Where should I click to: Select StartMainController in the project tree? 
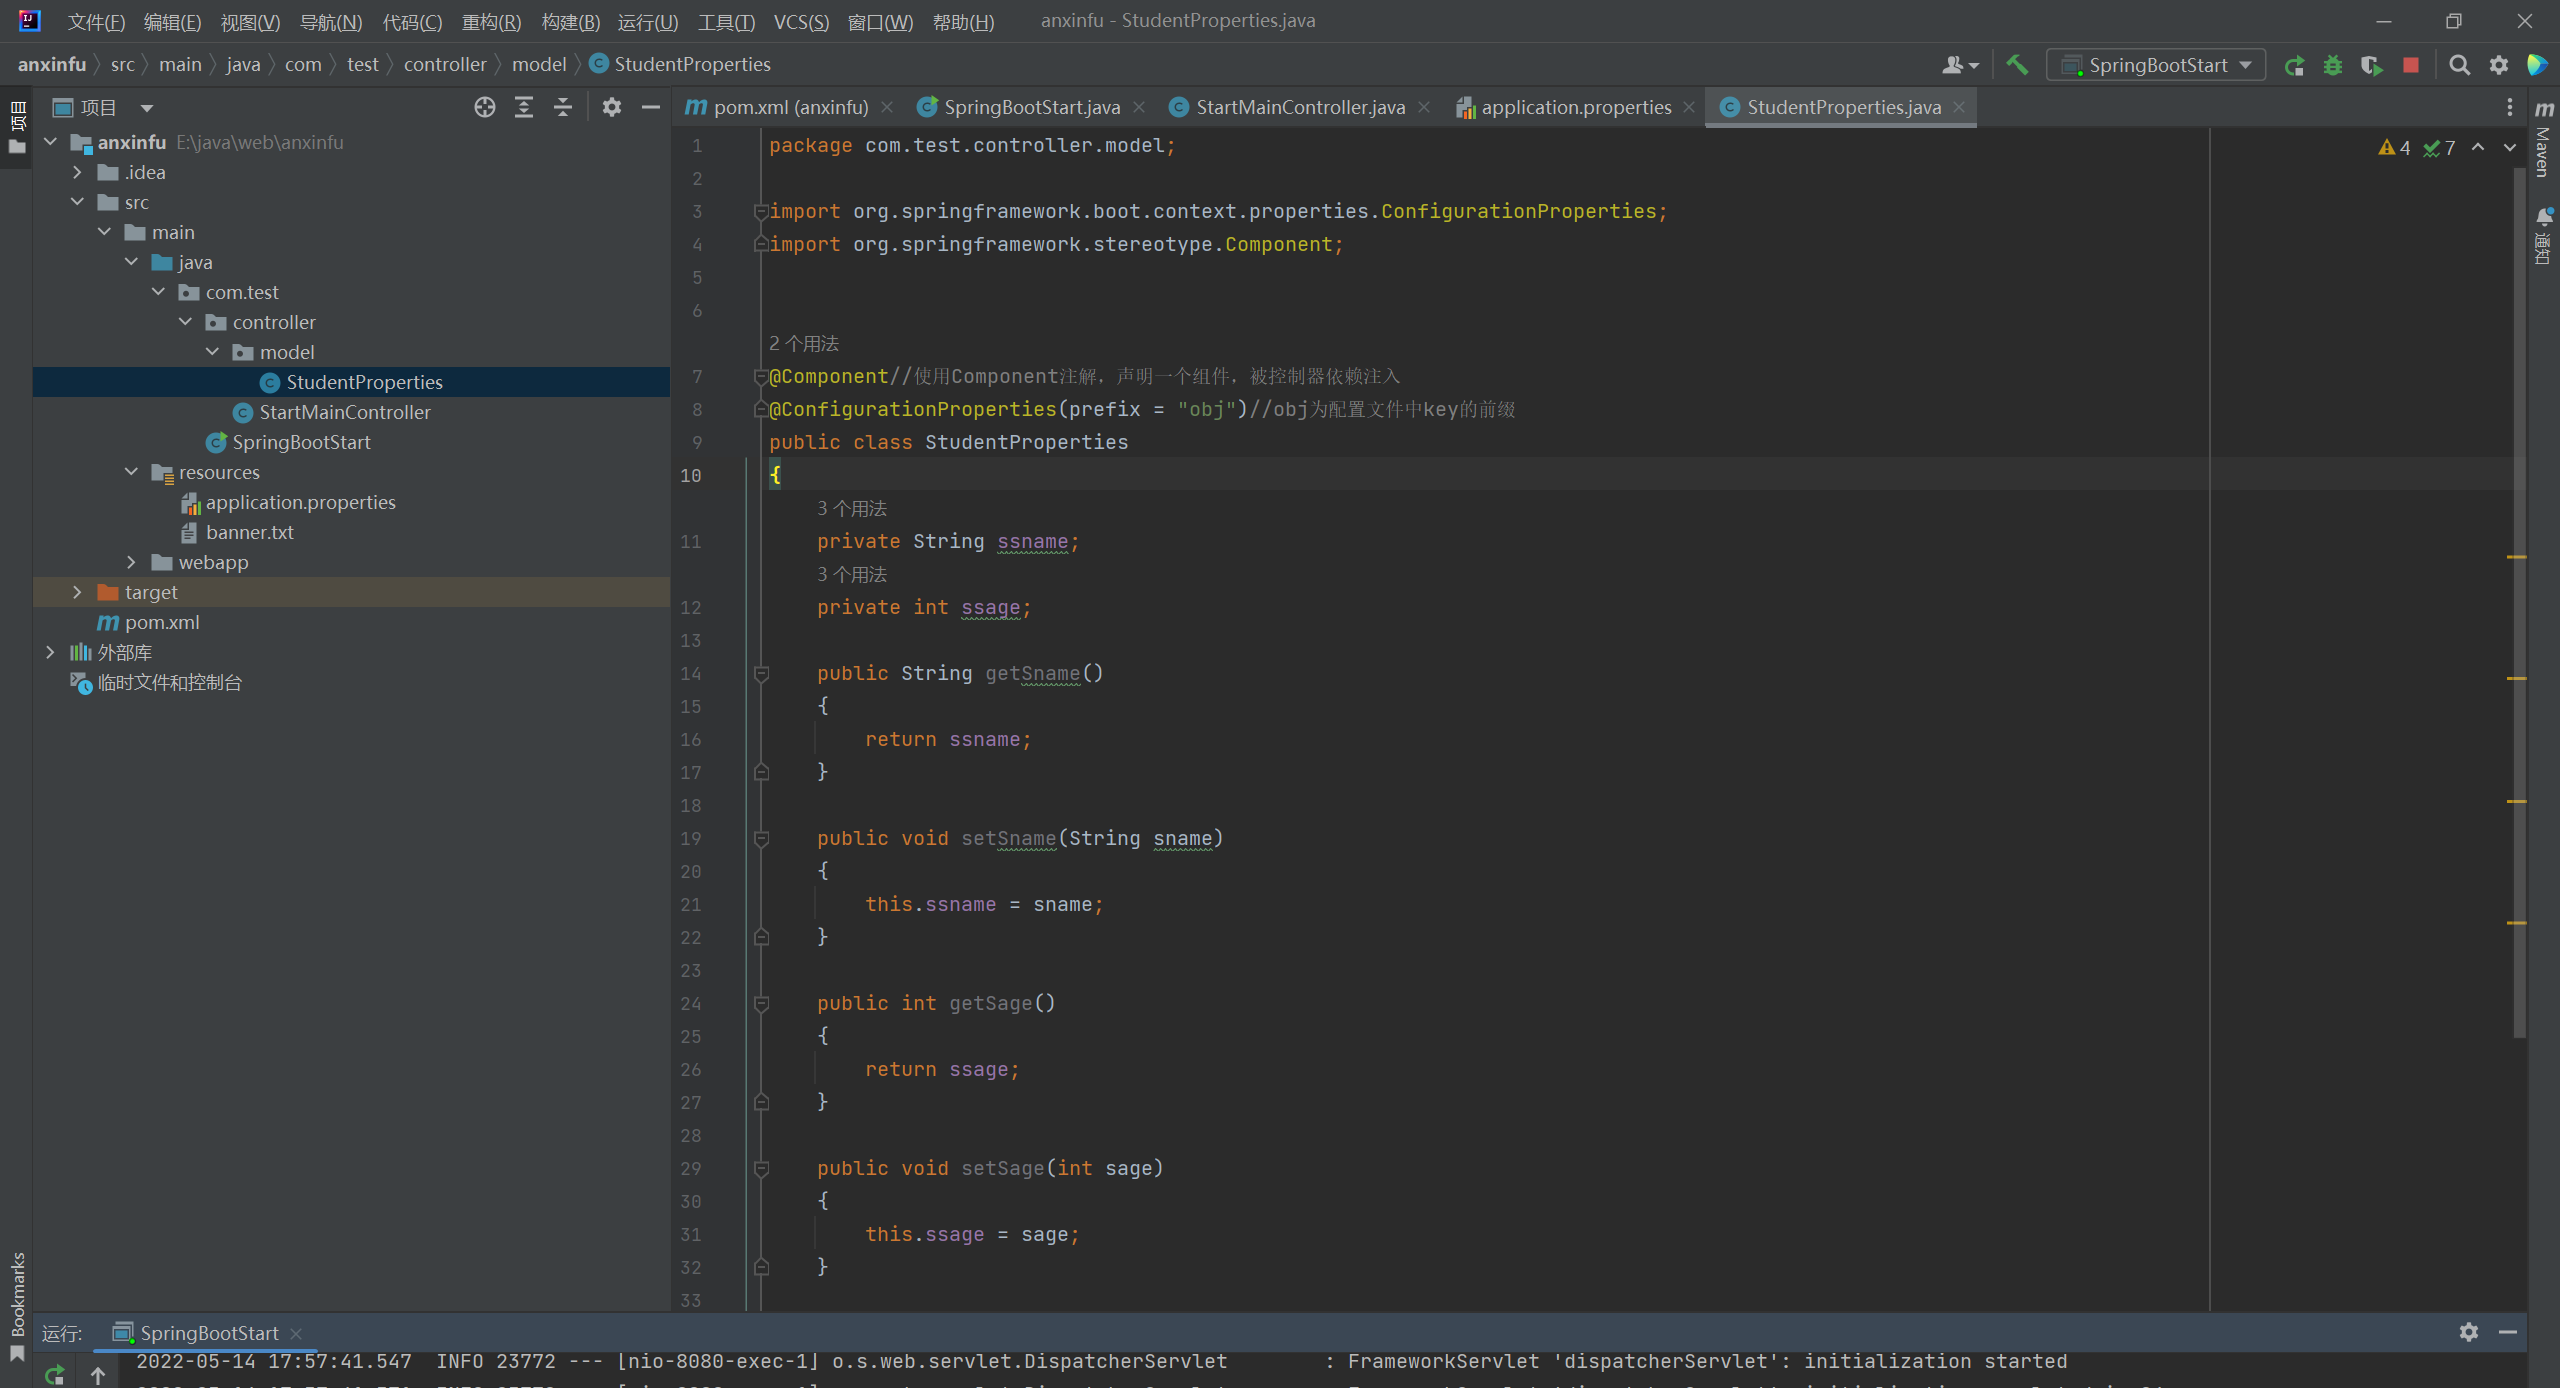345,412
